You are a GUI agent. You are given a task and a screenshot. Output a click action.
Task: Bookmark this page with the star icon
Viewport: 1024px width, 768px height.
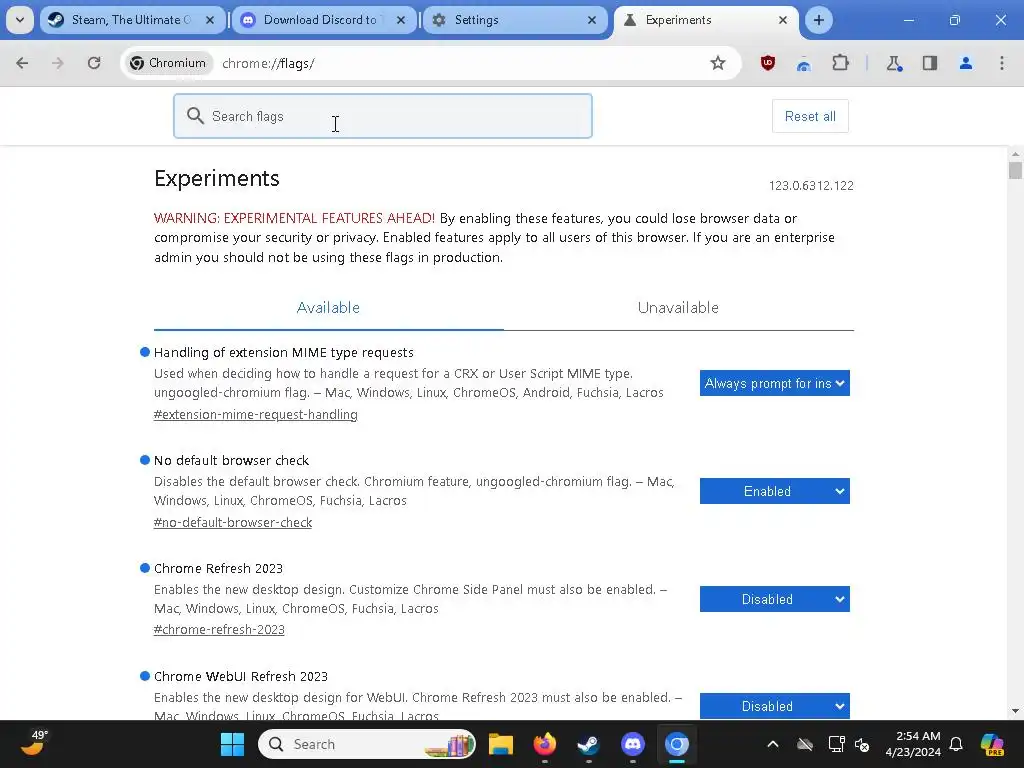[x=718, y=63]
